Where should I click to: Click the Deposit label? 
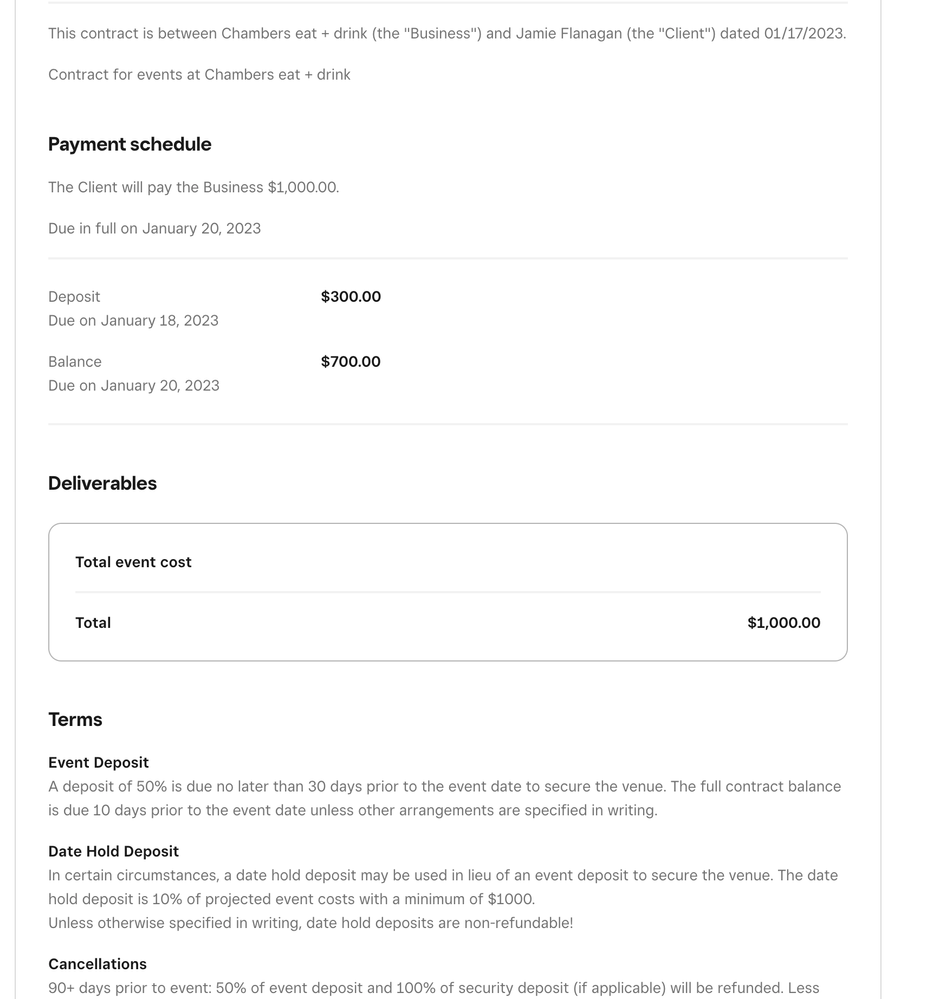[74, 297]
